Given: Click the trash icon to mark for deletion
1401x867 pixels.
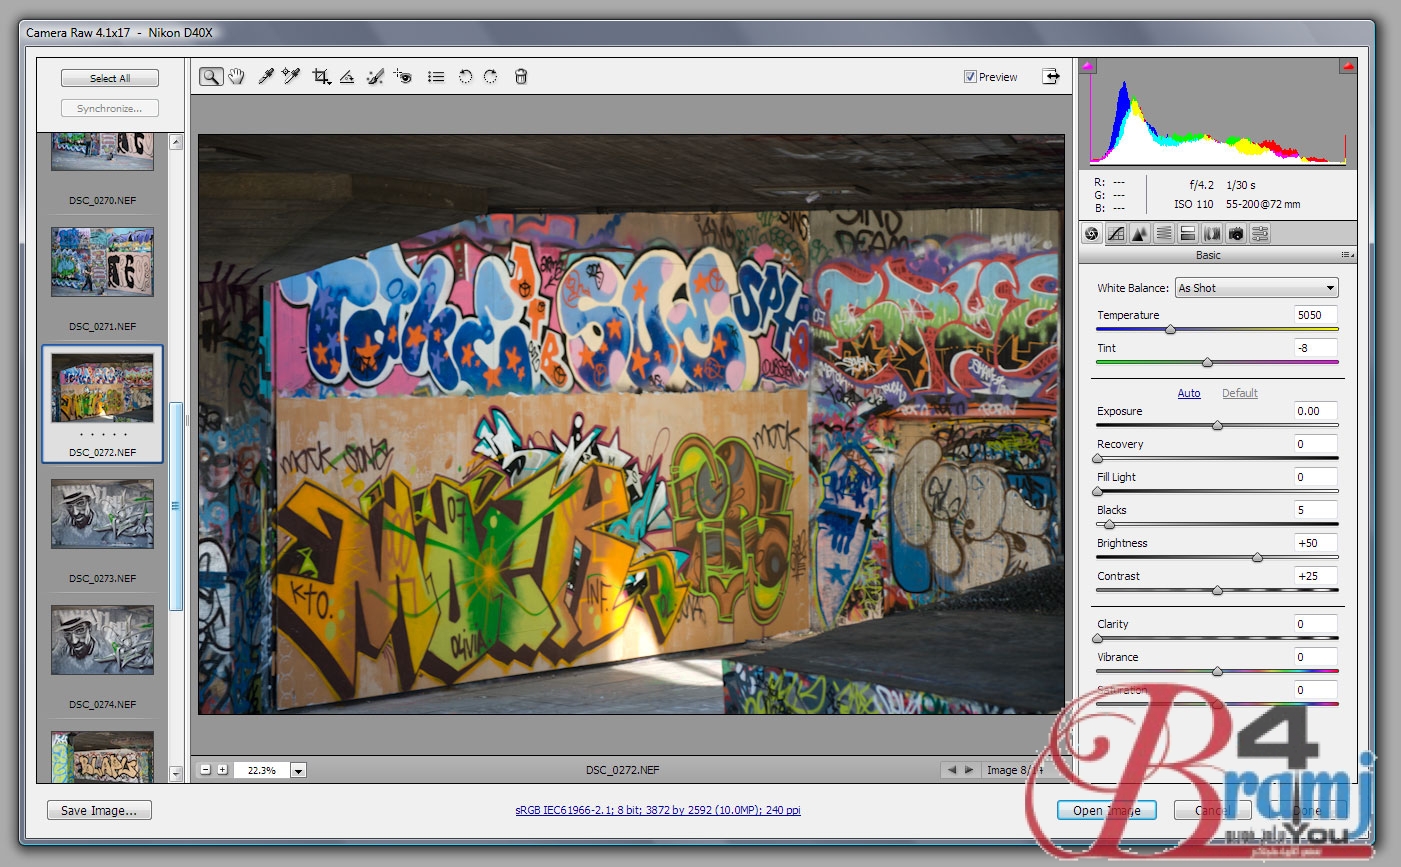Looking at the screenshot, I should [521, 77].
